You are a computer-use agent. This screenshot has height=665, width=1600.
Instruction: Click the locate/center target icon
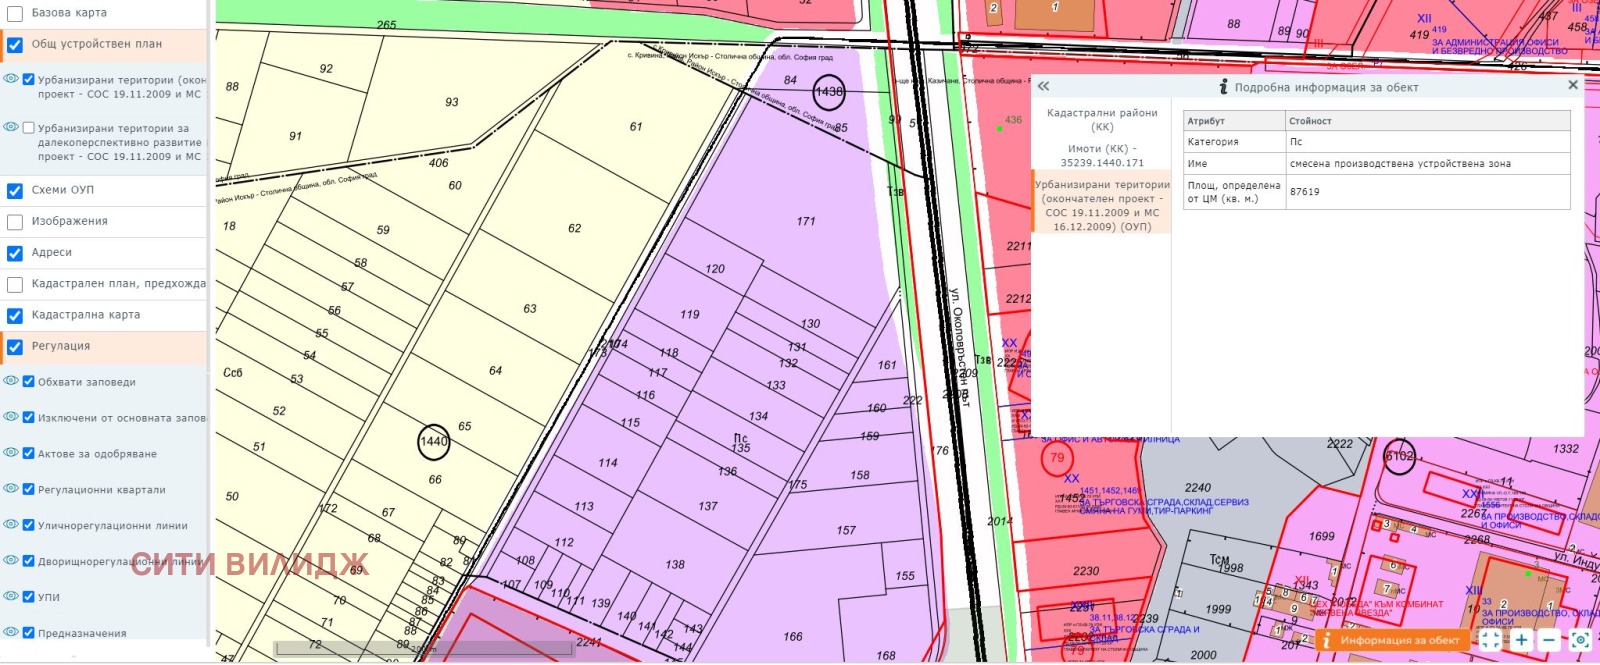[1580, 640]
